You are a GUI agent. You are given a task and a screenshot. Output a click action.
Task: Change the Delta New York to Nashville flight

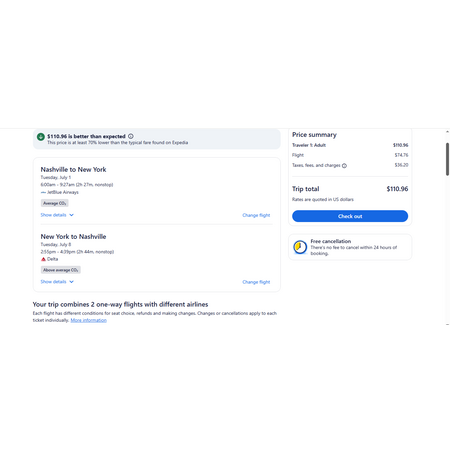[x=256, y=282]
